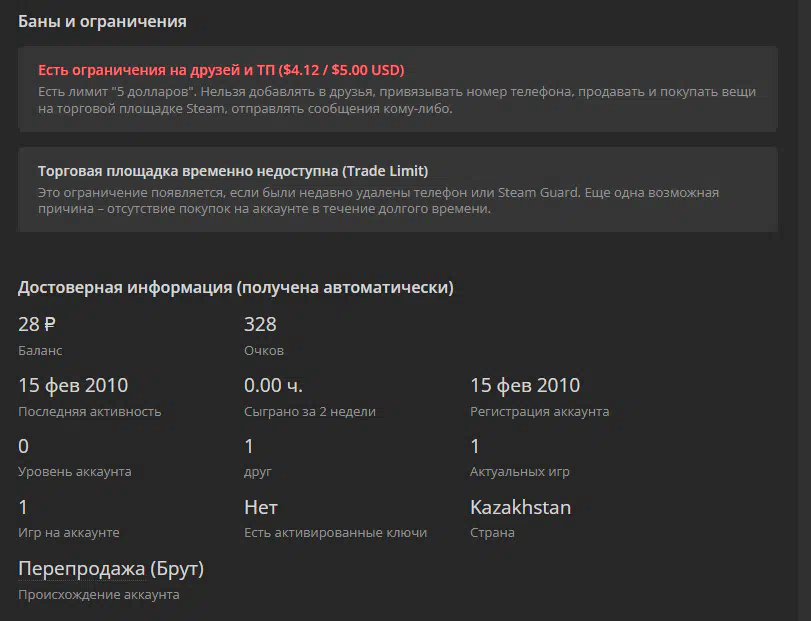Click the points value 328

pos(260,324)
